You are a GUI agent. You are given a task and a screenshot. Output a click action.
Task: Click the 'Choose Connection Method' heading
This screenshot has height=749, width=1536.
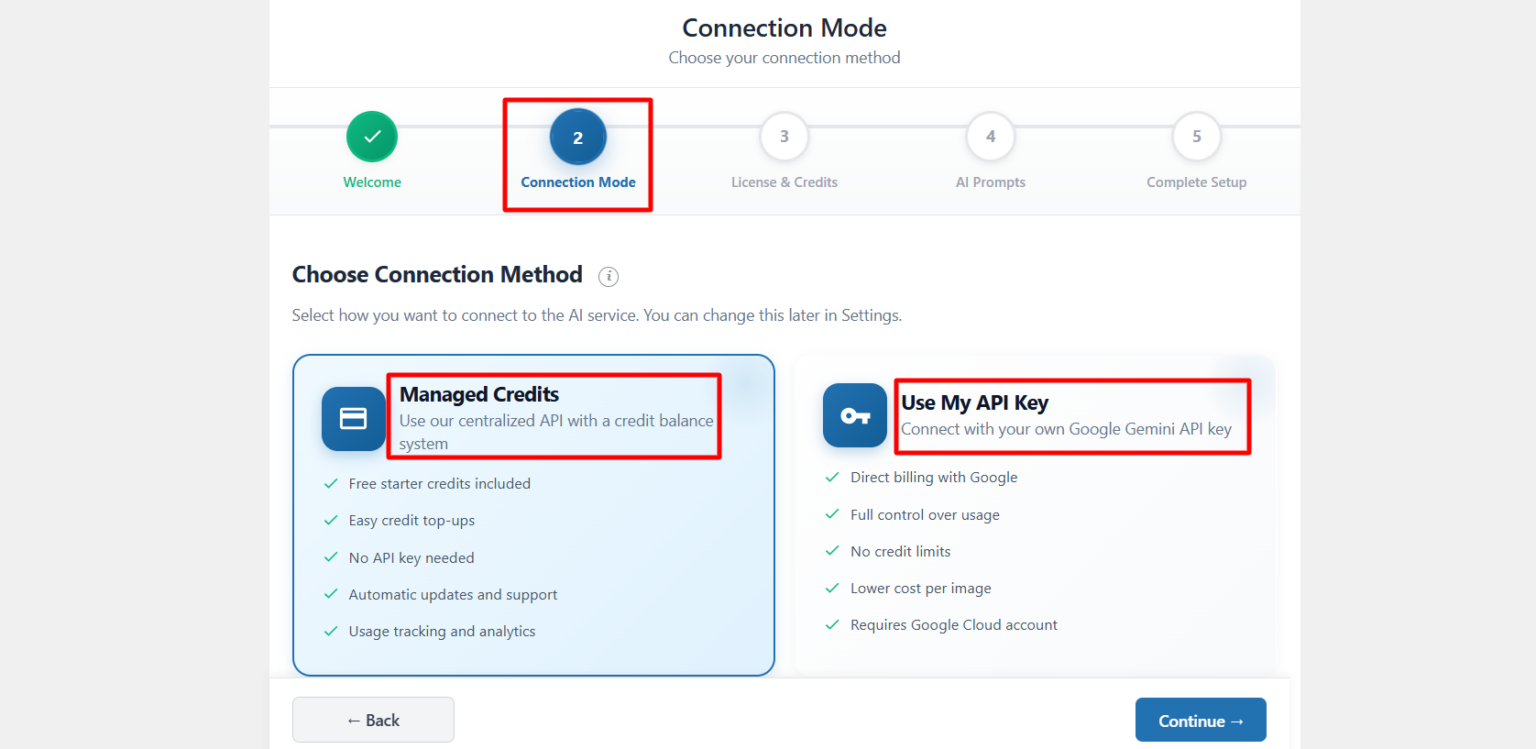pyautogui.click(x=437, y=275)
